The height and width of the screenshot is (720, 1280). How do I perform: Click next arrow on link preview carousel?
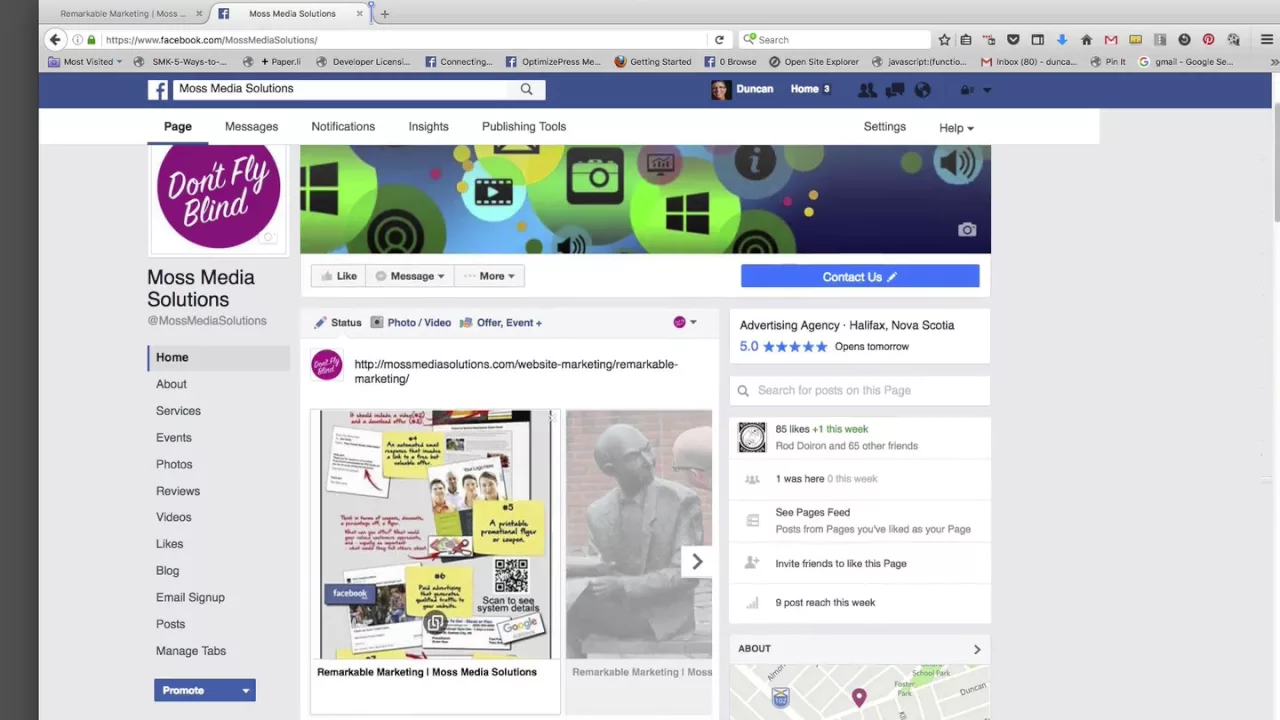(x=697, y=562)
